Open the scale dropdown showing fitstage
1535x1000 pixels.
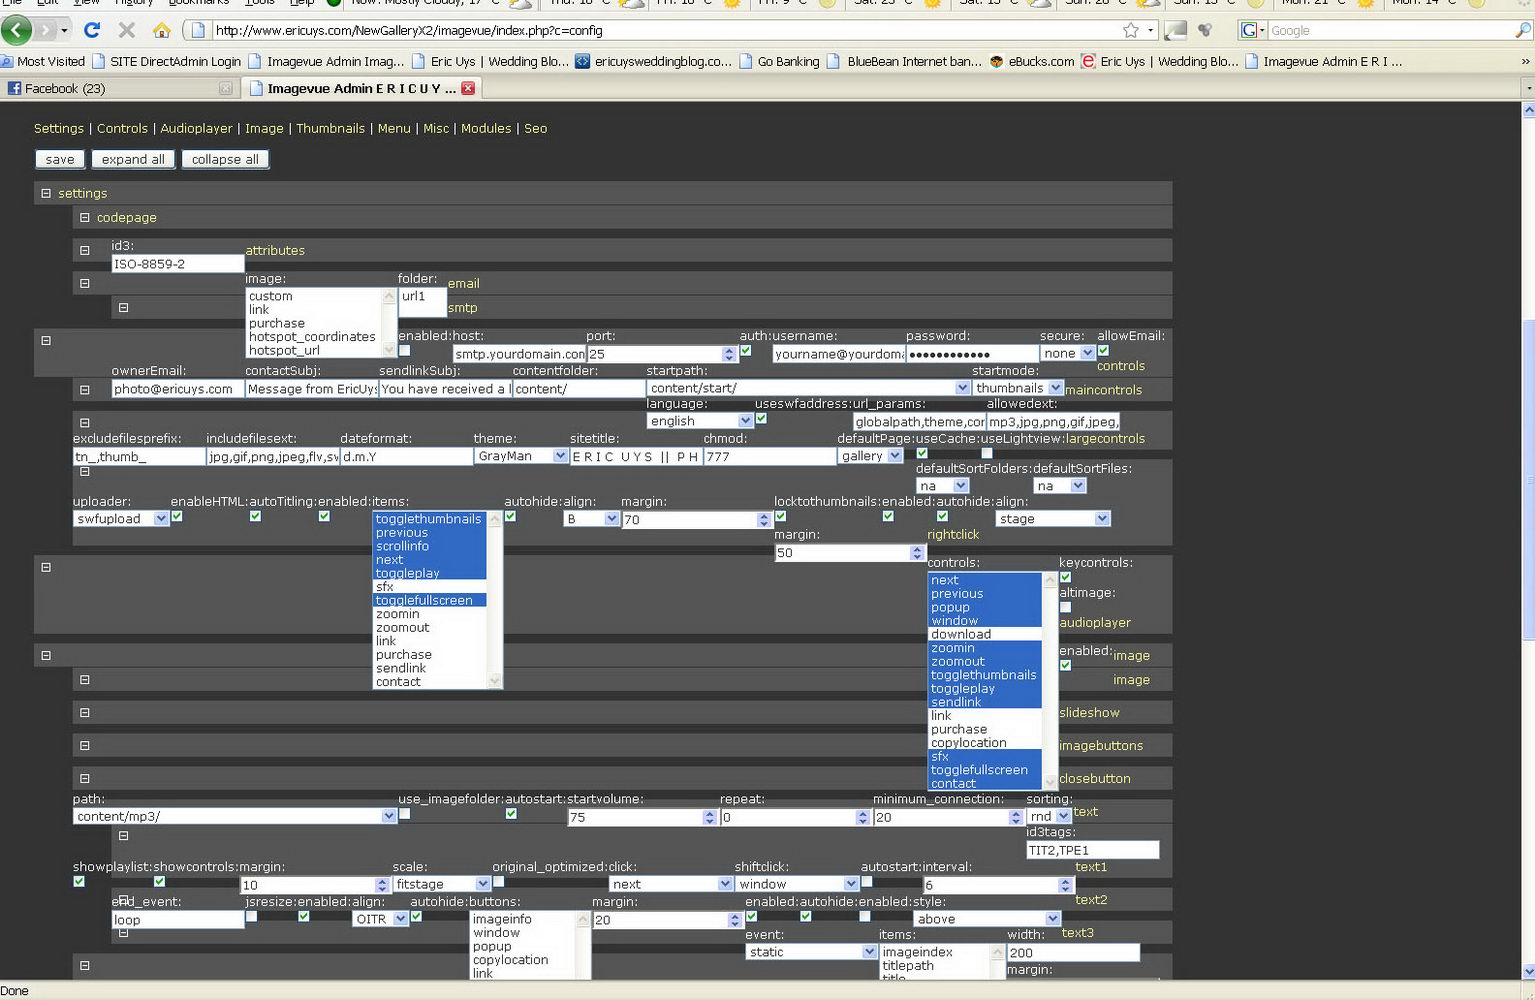(x=442, y=884)
